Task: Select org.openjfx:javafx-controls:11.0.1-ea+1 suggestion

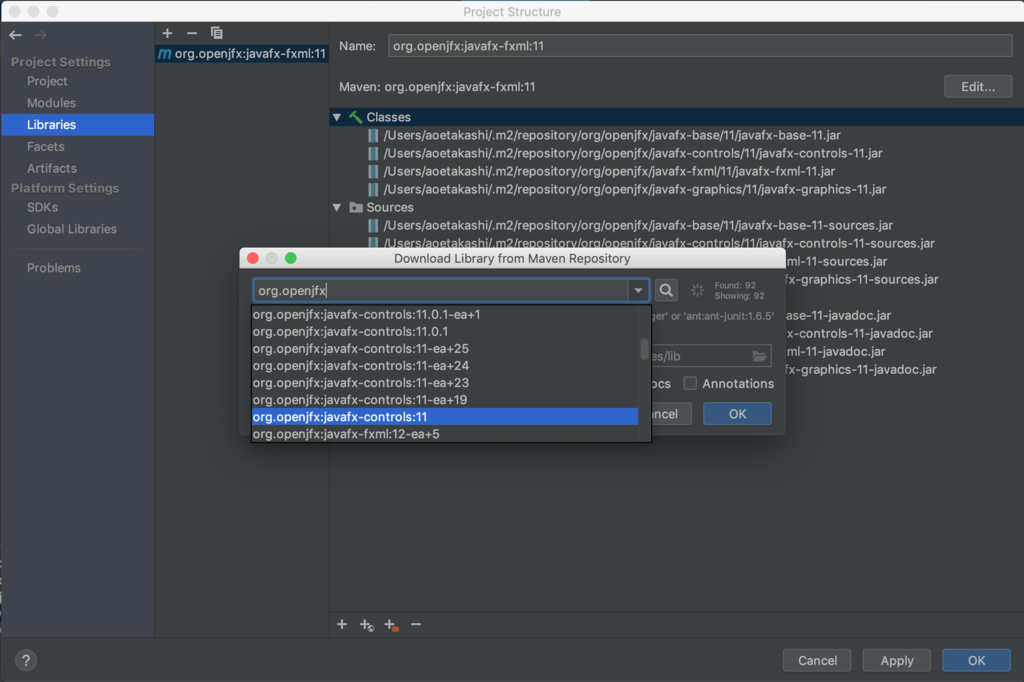Action: (x=445, y=314)
